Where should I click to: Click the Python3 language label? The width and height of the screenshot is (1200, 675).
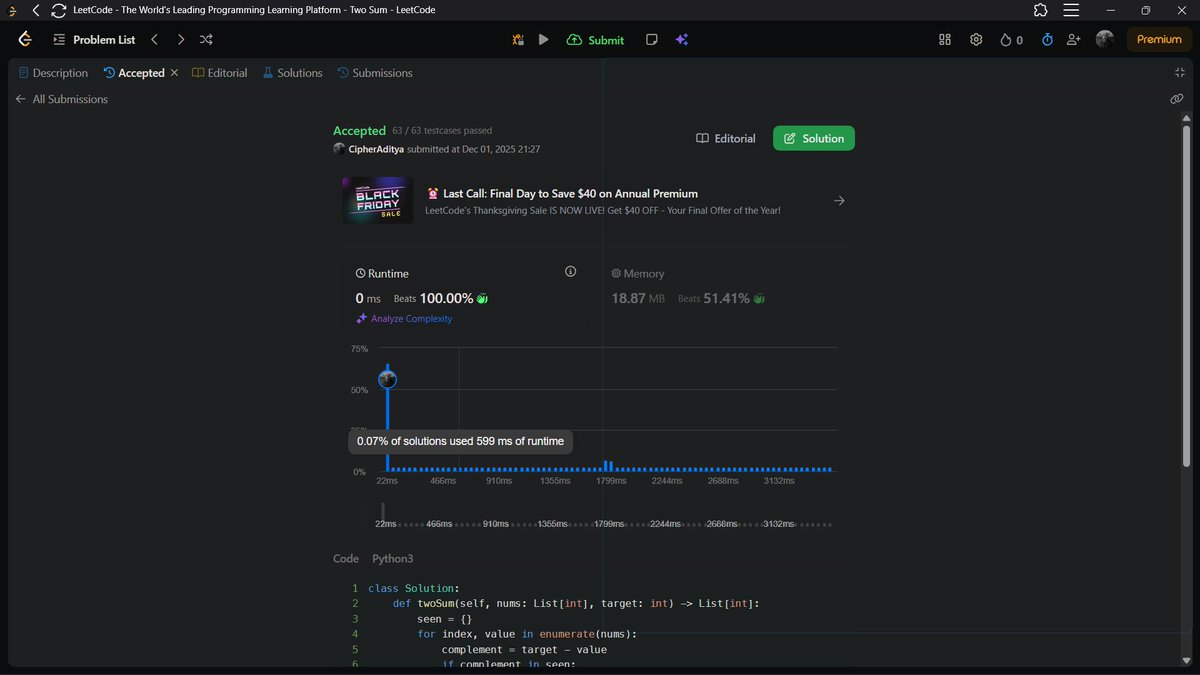tap(393, 559)
